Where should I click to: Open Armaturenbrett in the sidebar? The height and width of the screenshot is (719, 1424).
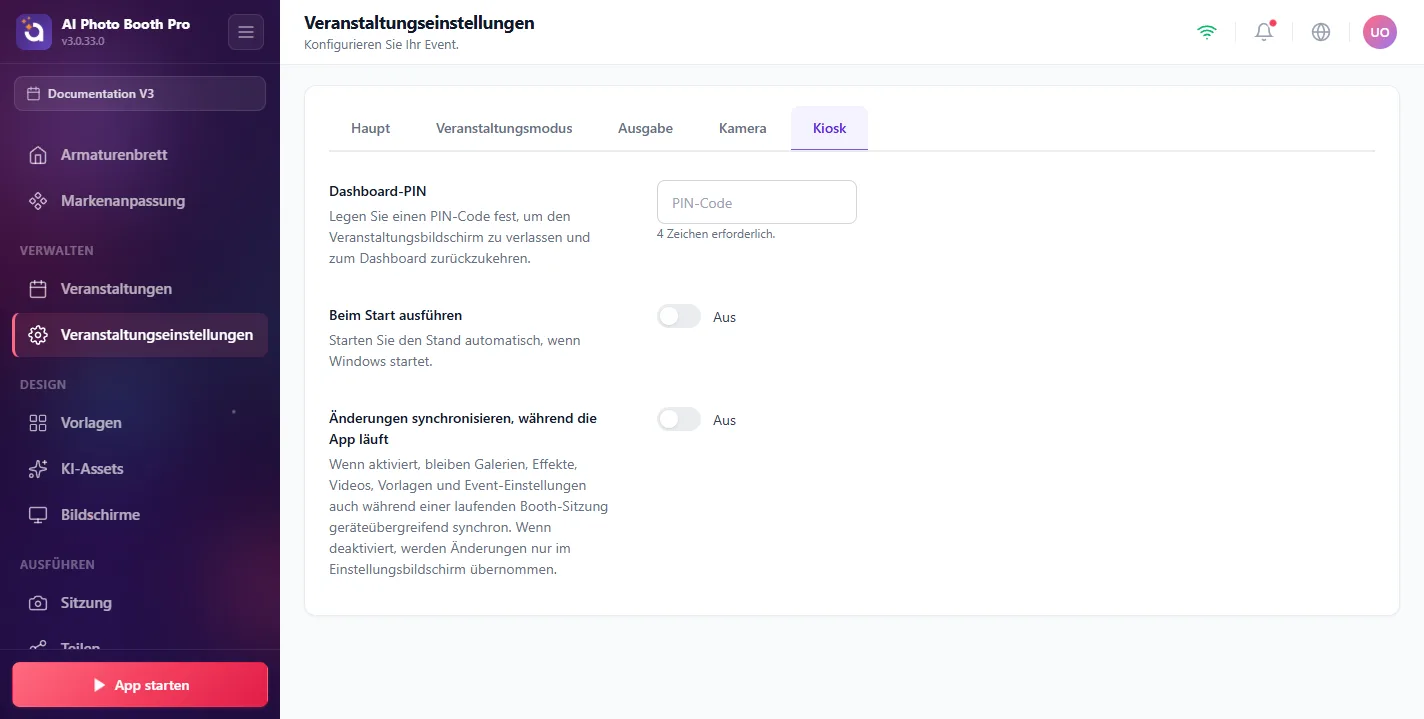tap(140, 155)
